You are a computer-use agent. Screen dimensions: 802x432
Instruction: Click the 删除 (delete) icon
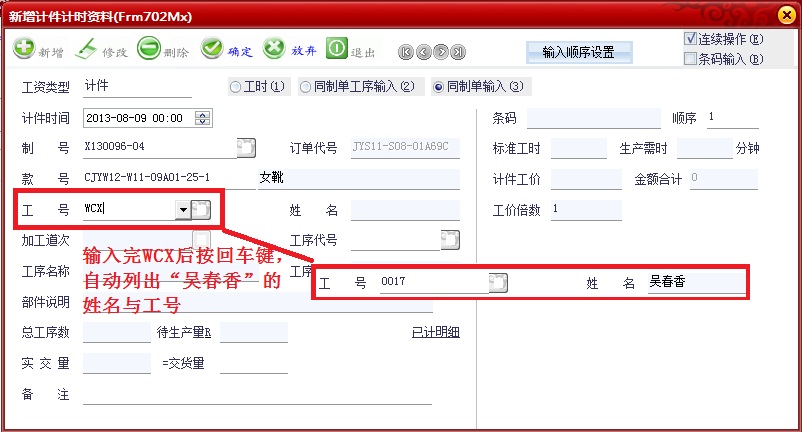point(149,49)
